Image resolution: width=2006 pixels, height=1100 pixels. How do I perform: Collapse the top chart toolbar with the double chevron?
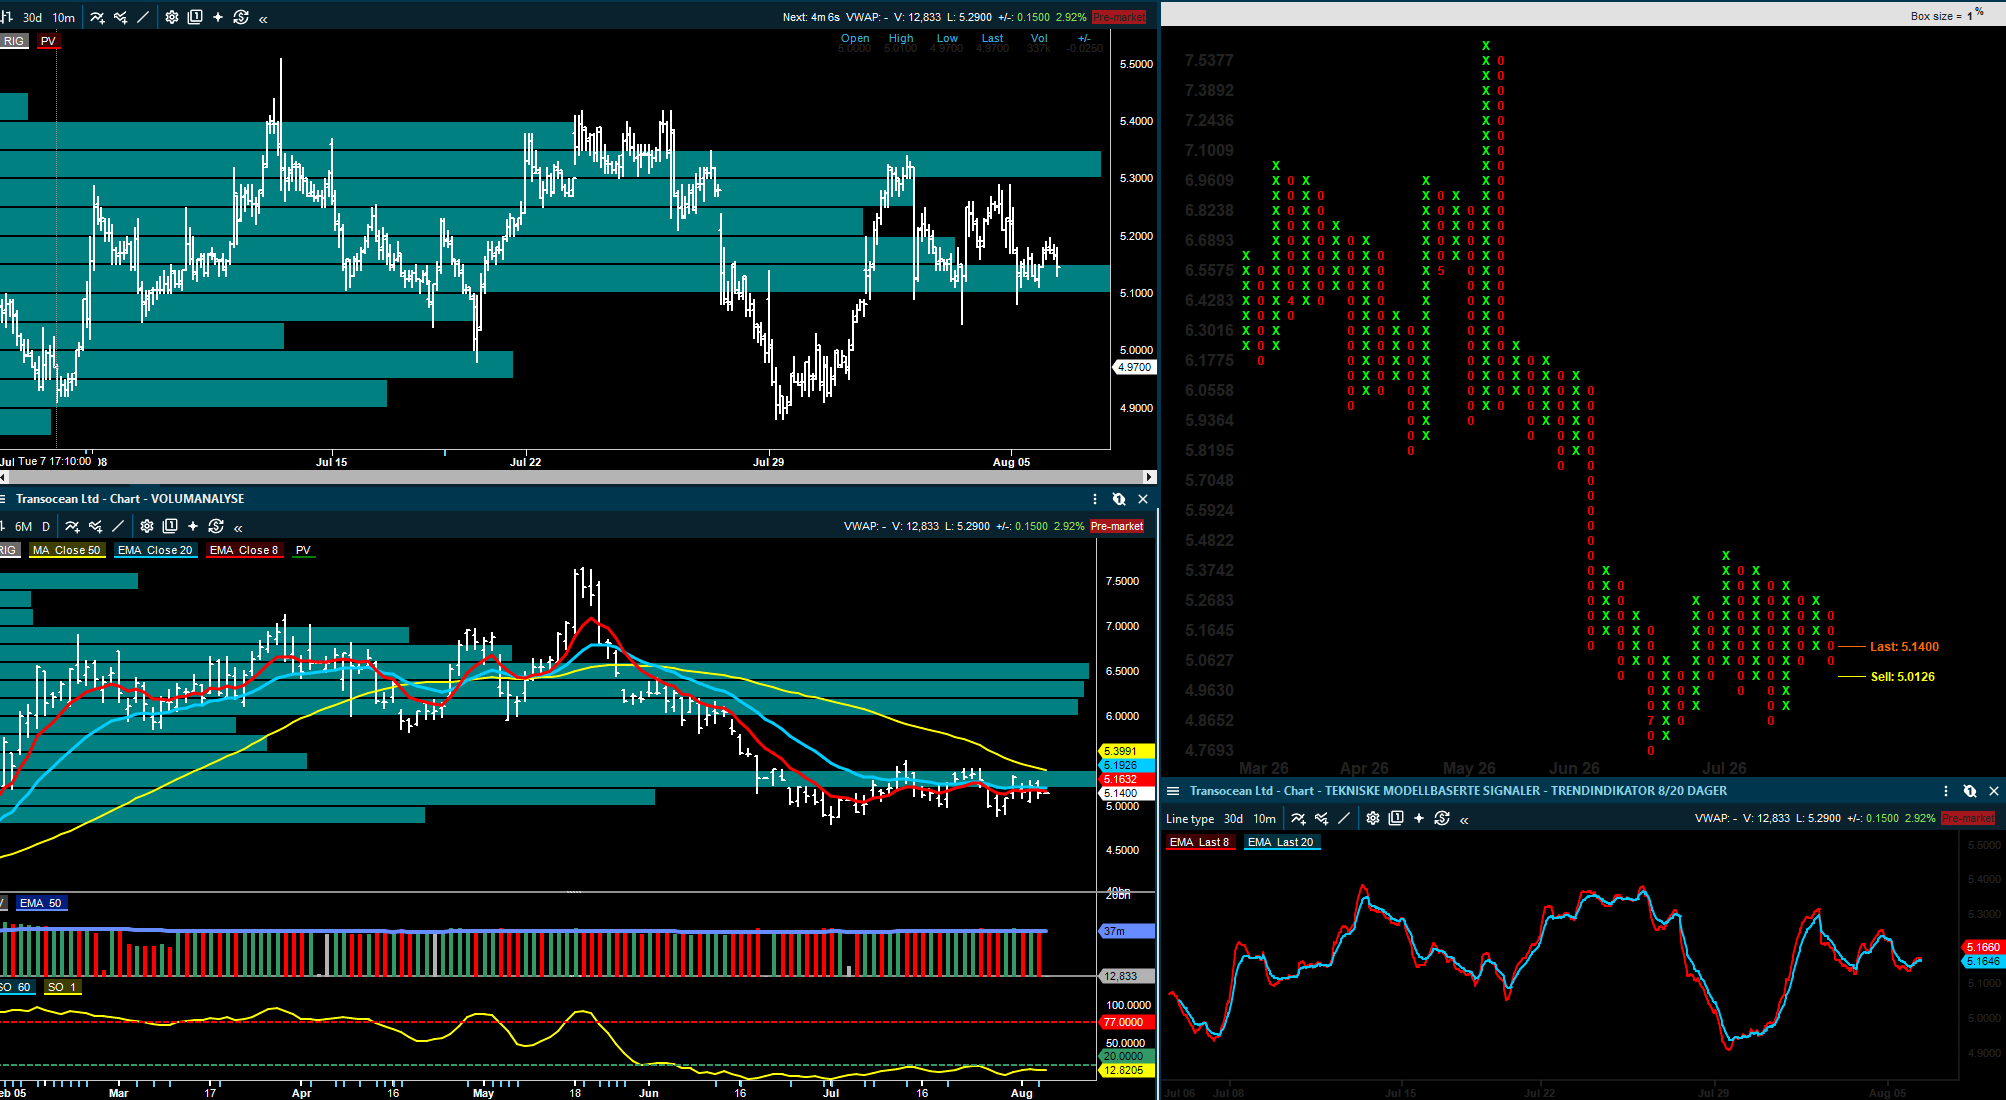coord(263,18)
